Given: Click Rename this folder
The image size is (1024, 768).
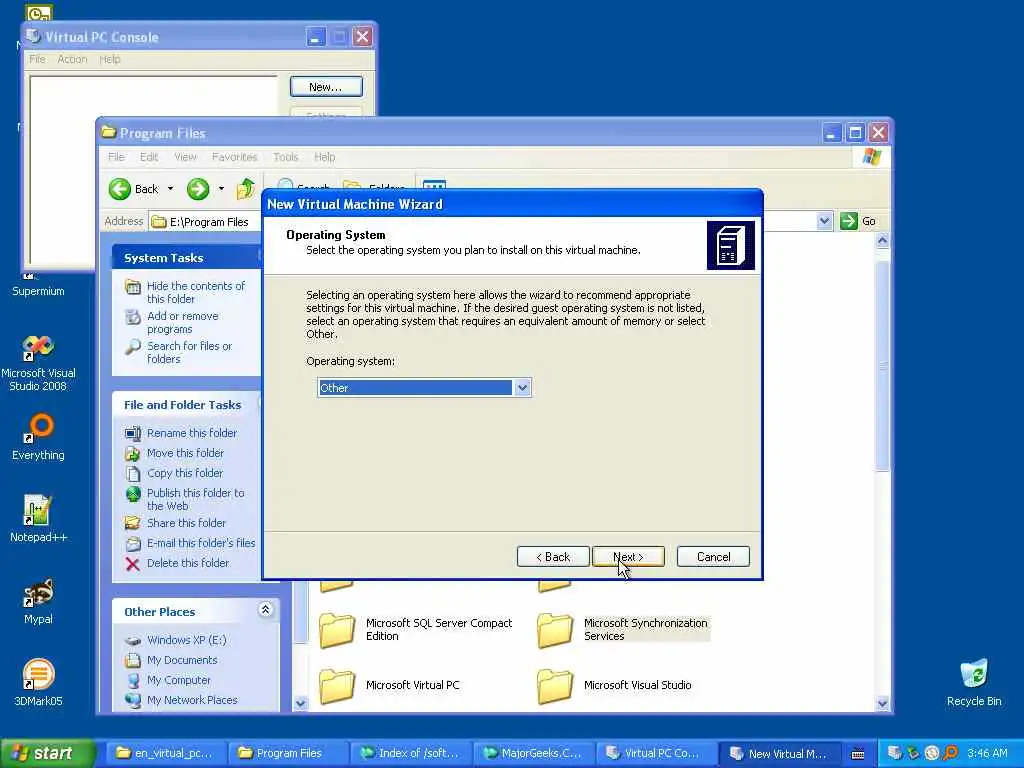Looking at the screenshot, I should point(191,433).
